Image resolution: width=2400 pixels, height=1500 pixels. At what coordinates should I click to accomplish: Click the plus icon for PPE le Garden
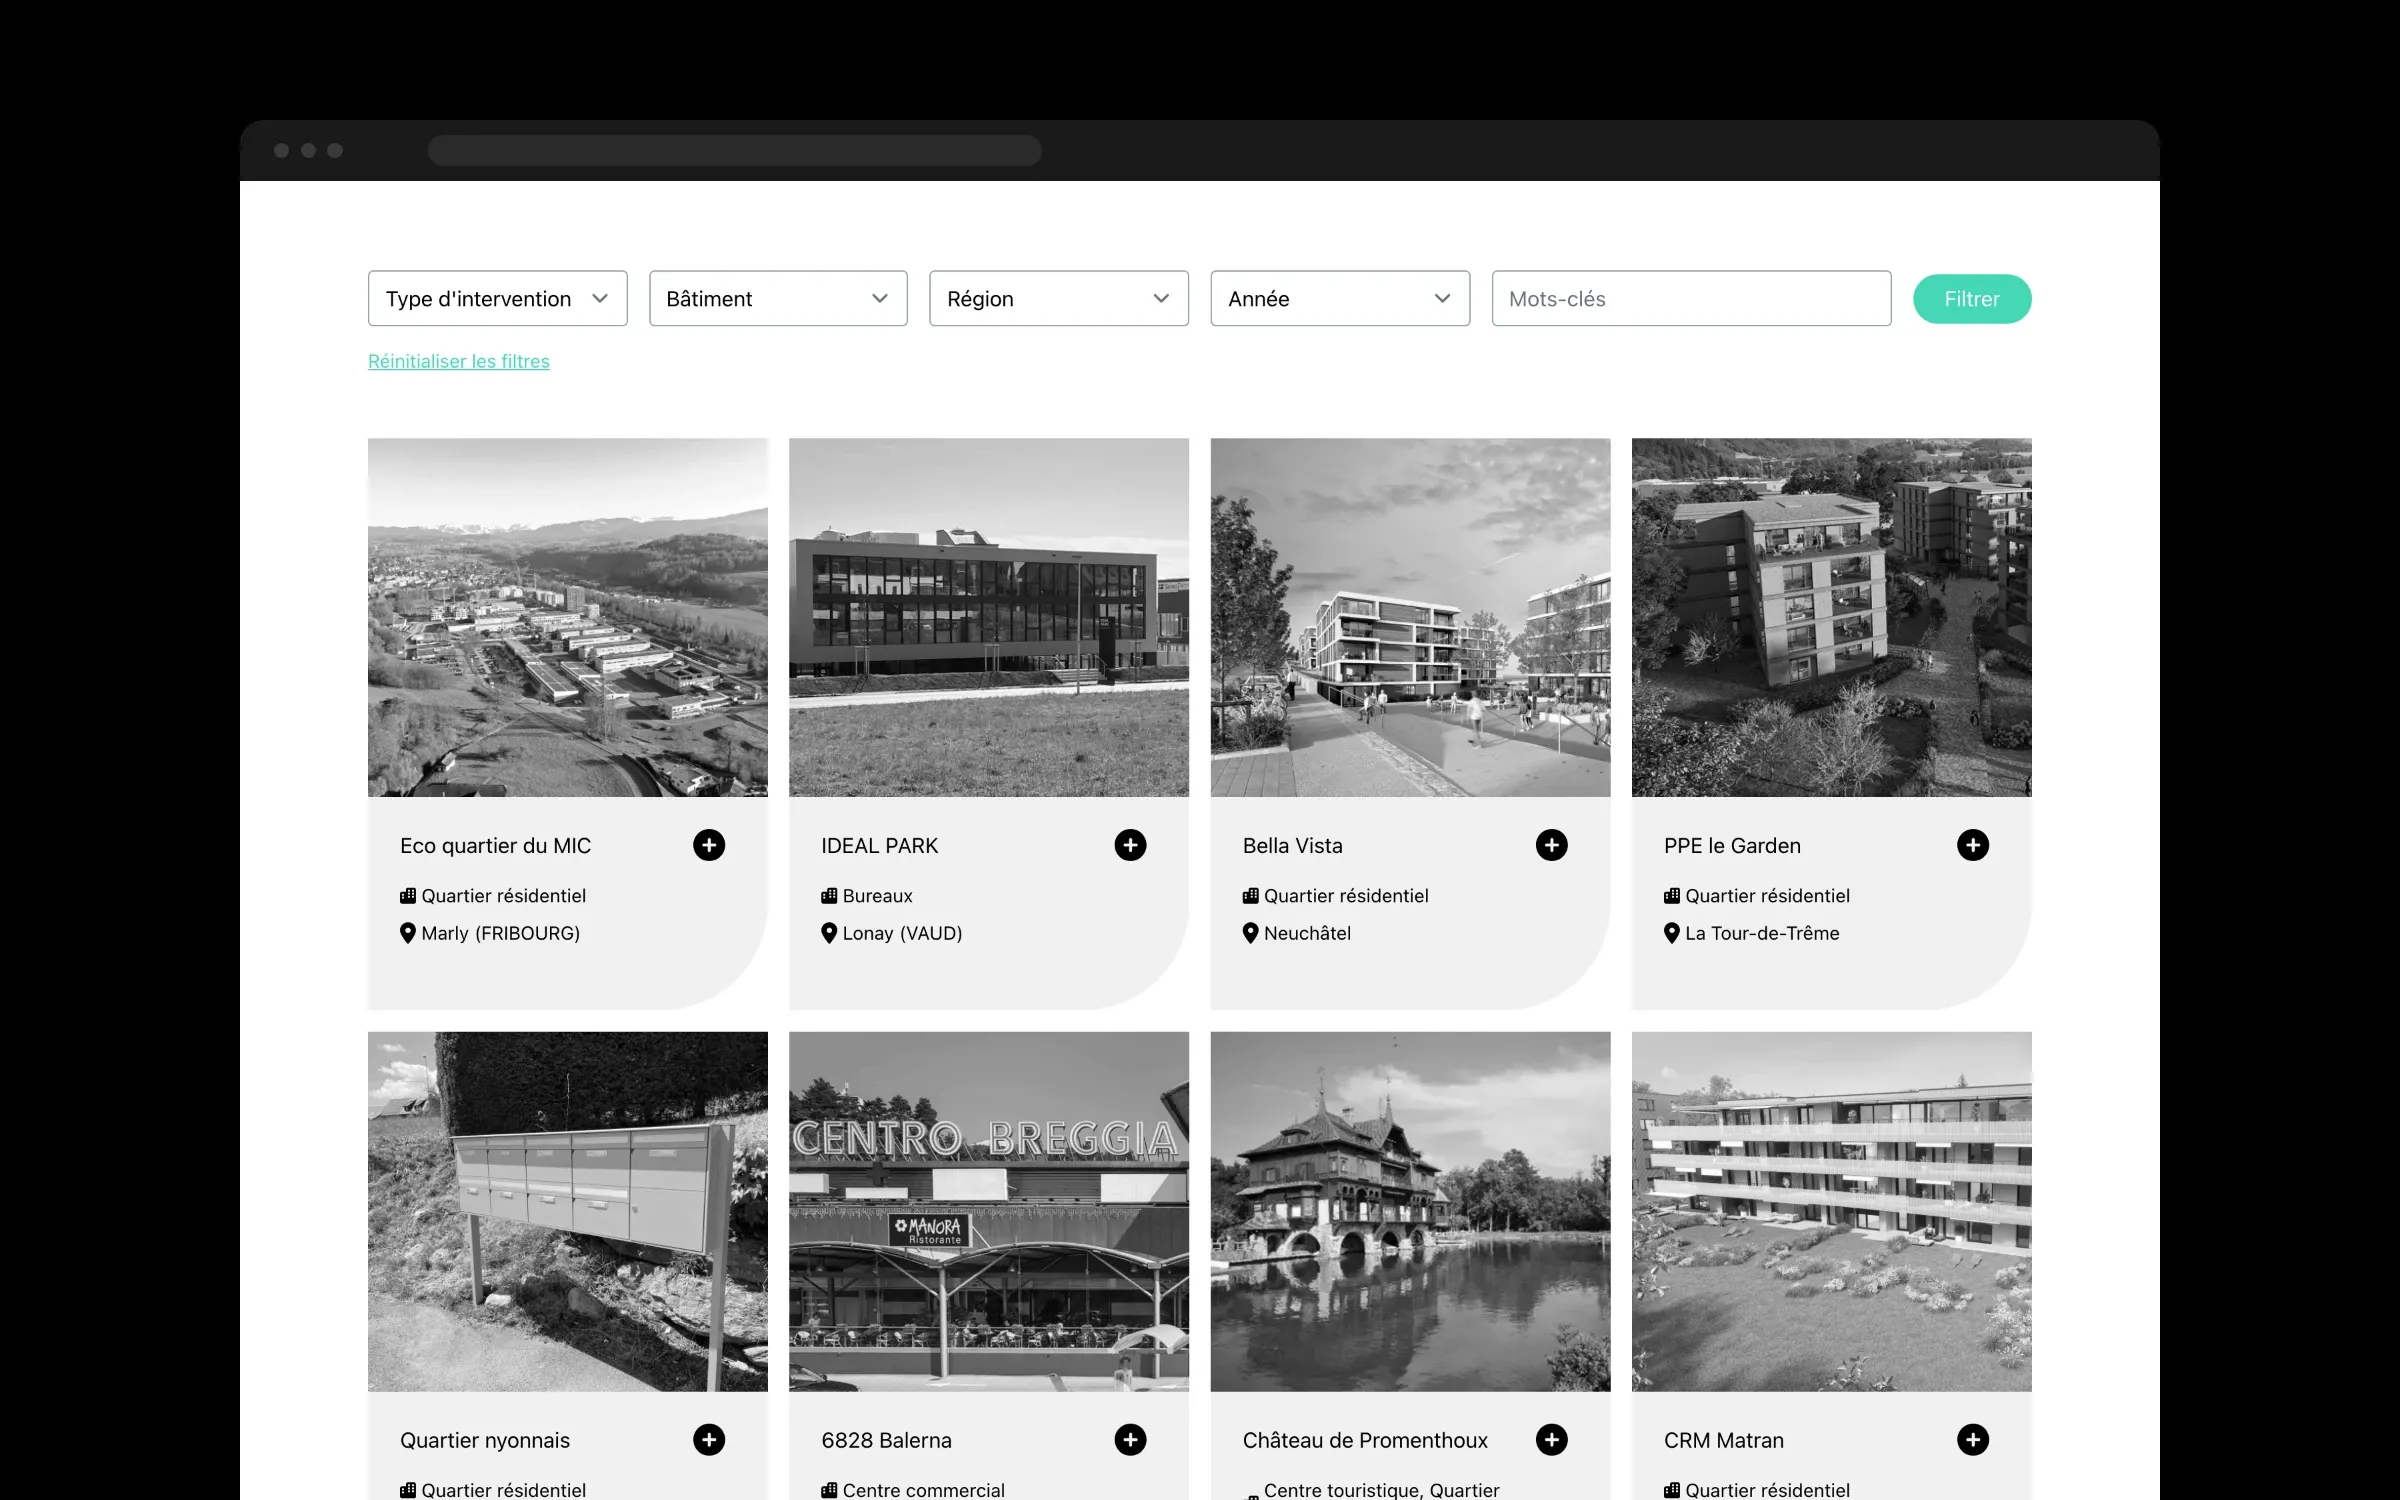click(x=1972, y=845)
